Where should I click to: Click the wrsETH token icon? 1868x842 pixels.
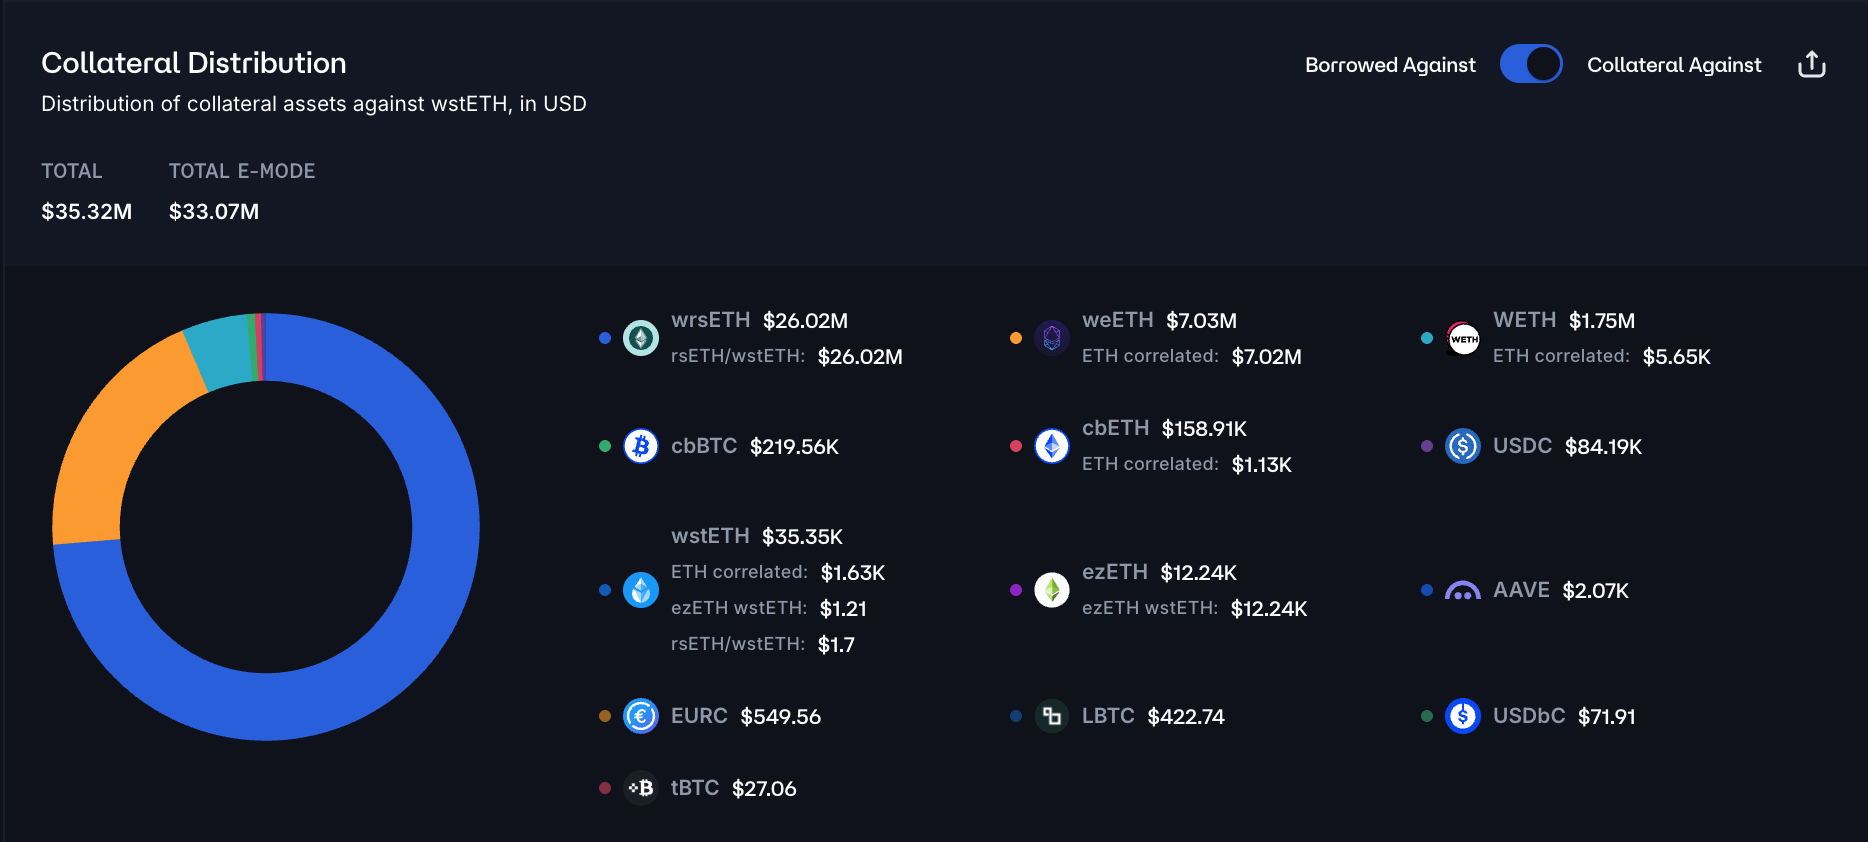tap(641, 338)
